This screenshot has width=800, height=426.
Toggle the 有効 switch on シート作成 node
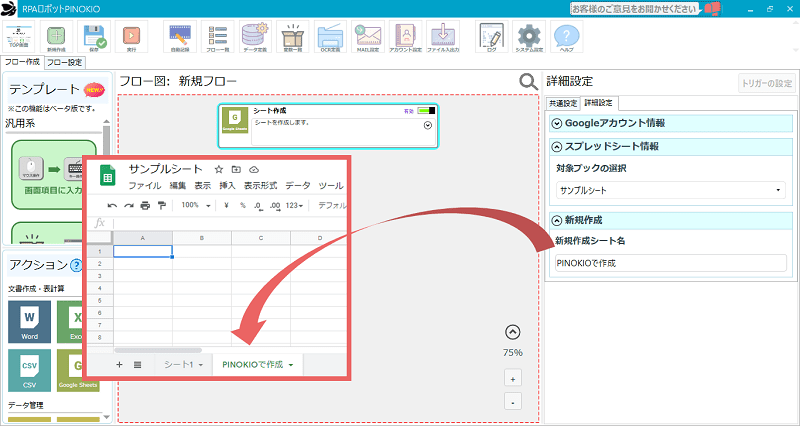(426, 111)
